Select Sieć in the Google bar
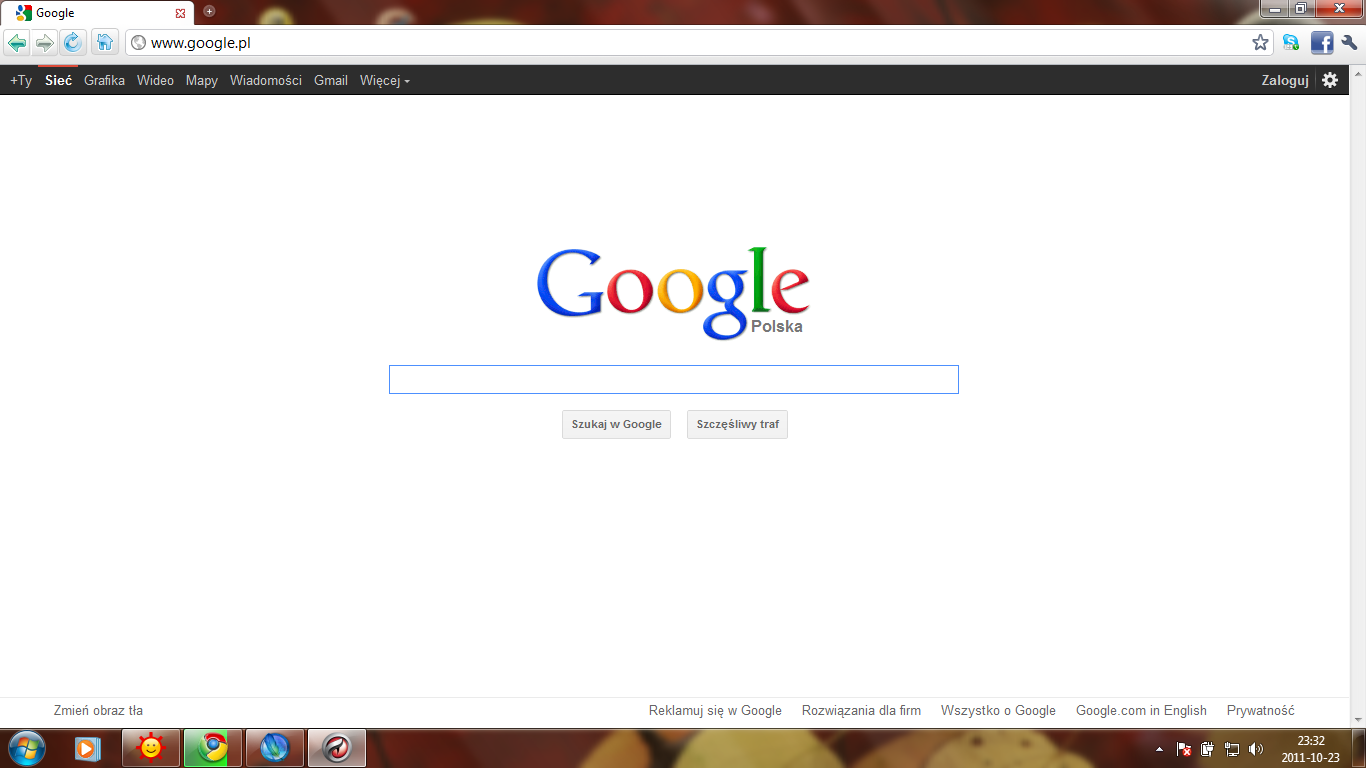The image size is (1366, 768). [x=59, y=81]
